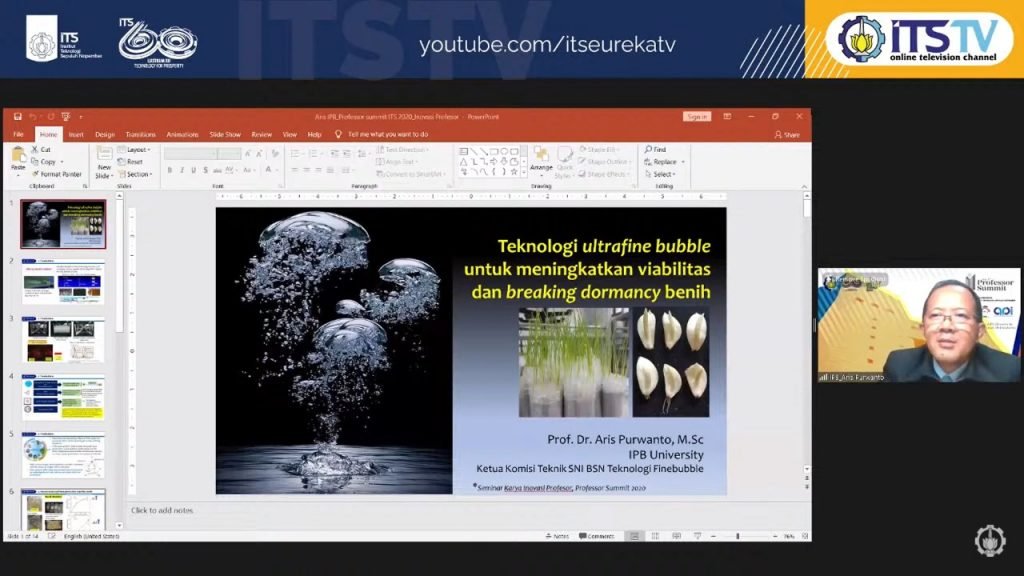This screenshot has height=576, width=1024.
Task: Select the Arrange tool in Drawing group
Action: click(x=541, y=168)
